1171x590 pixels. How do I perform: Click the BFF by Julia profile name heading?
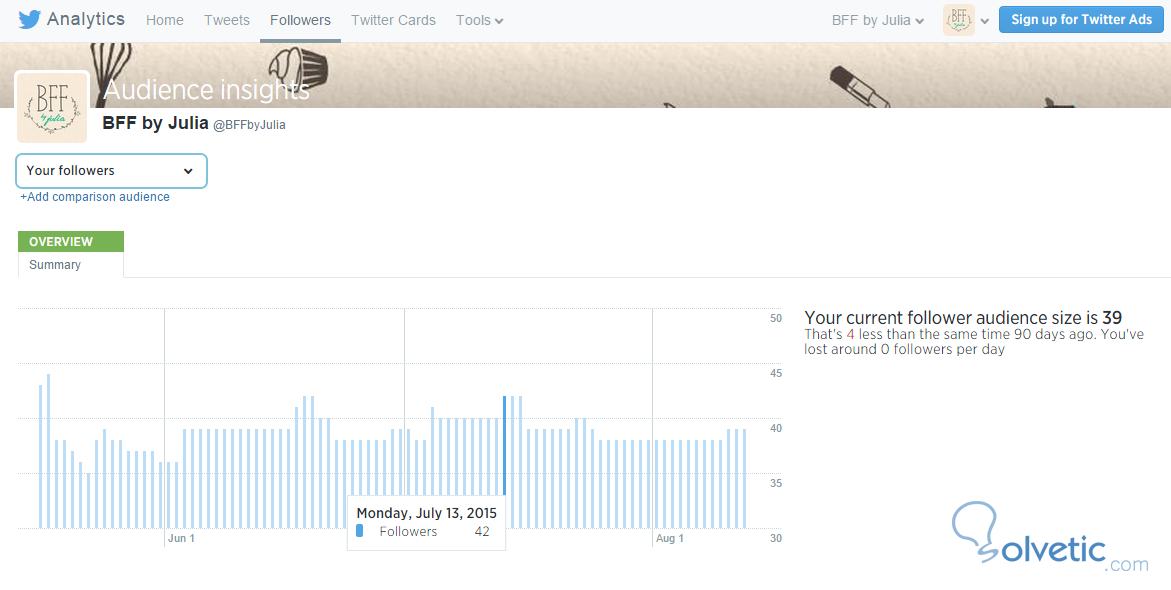pos(155,123)
